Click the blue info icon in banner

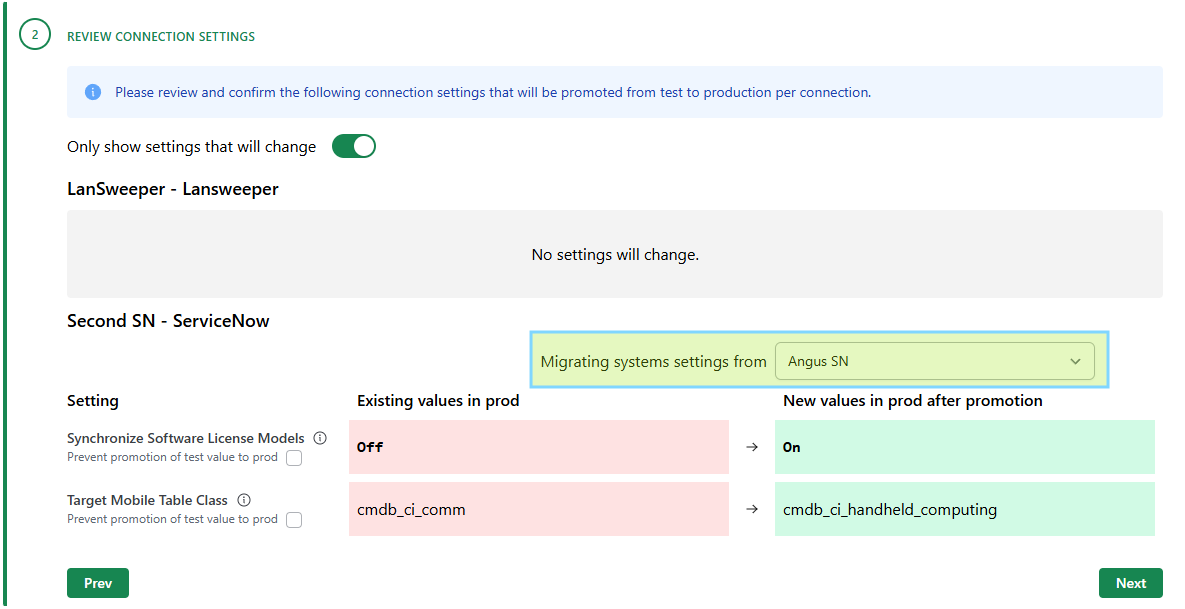pyautogui.click(x=93, y=92)
